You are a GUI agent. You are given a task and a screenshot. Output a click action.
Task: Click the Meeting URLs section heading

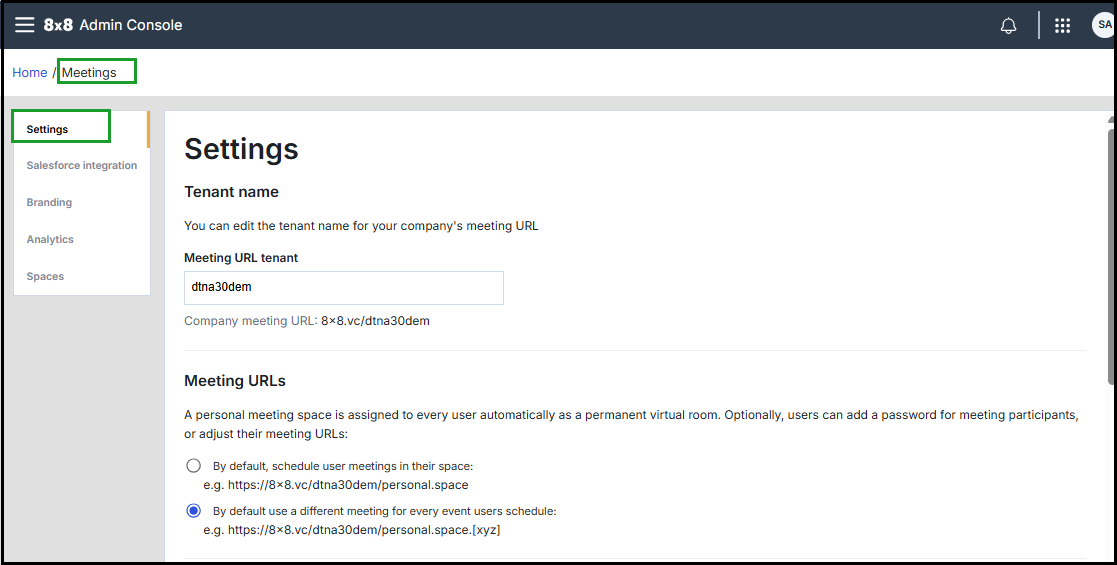click(235, 381)
